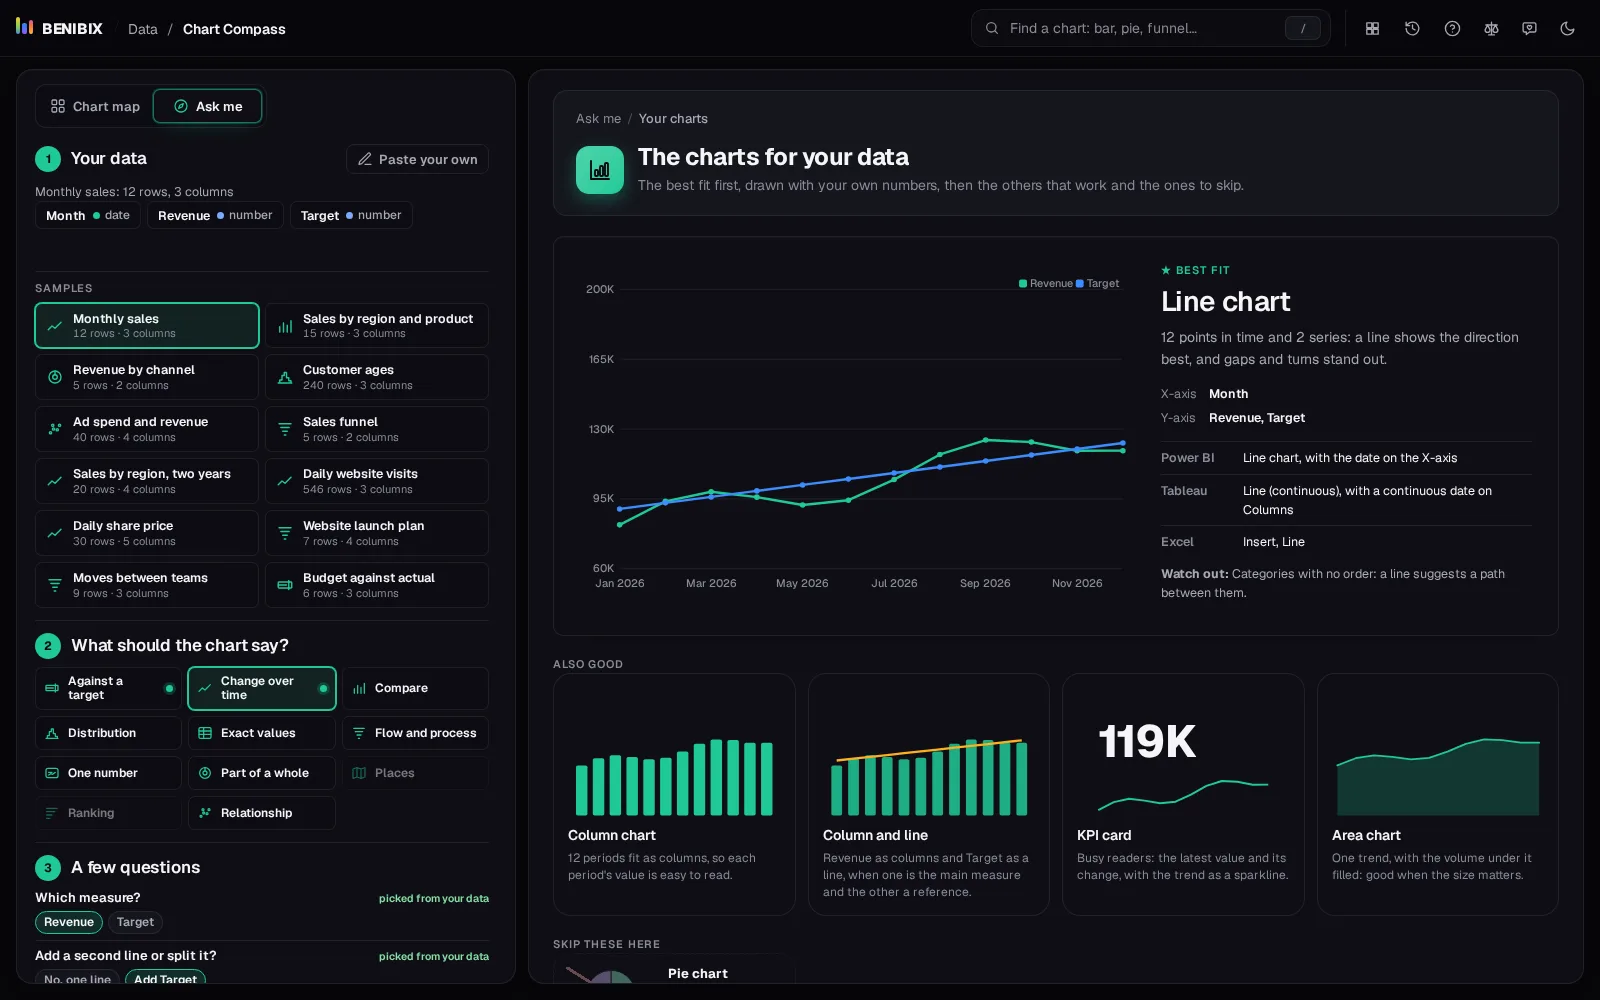The width and height of the screenshot is (1600, 1000).
Task: Pick the Revenue by channel sample
Action: click(147, 377)
